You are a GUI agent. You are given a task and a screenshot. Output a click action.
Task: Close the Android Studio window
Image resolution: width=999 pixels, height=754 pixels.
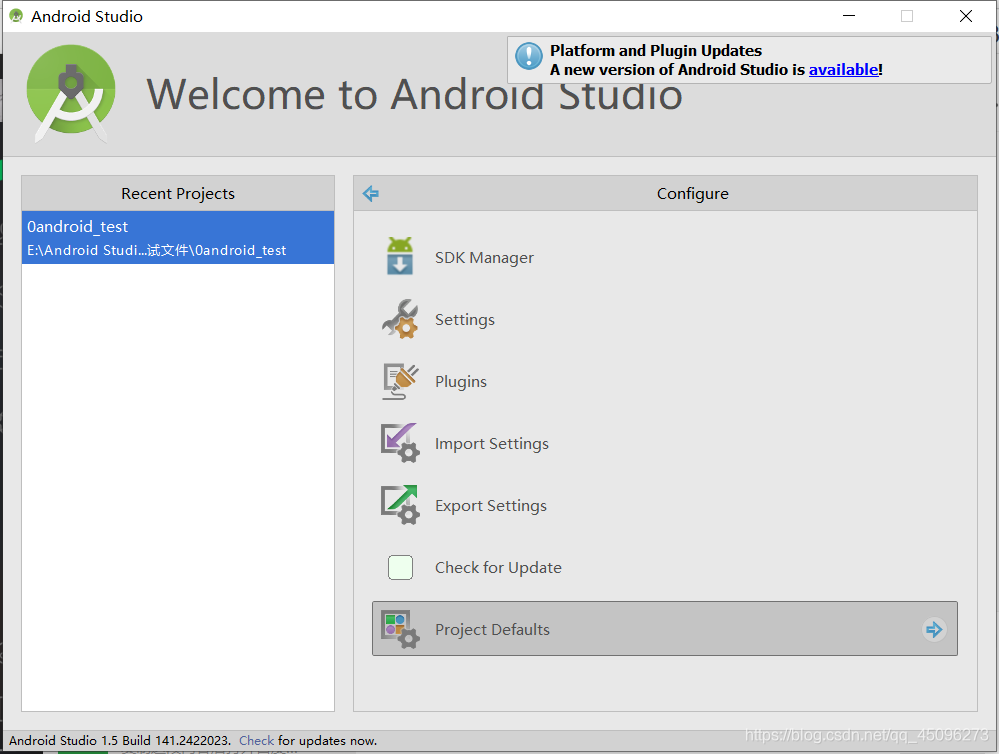point(966,16)
